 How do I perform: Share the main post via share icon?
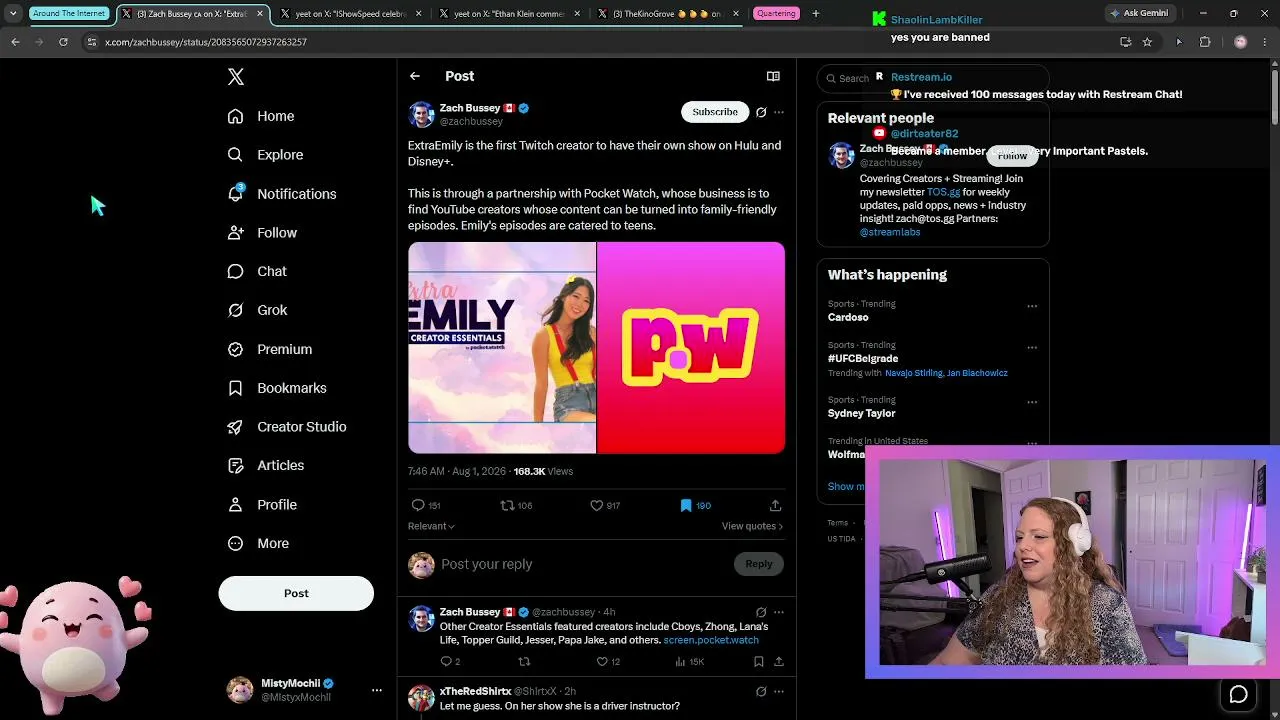pyautogui.click(x=775, y=505)
